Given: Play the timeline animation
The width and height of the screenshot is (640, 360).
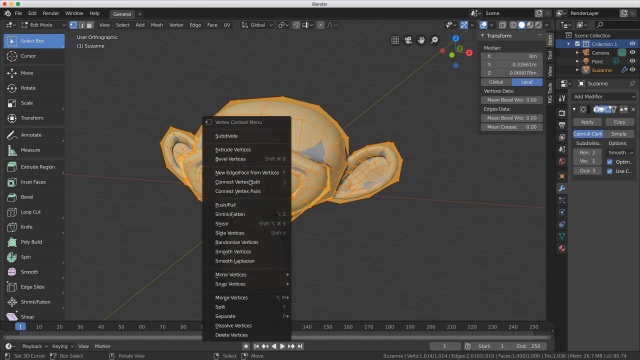Looking at the screenshot, I should point(282,346).
